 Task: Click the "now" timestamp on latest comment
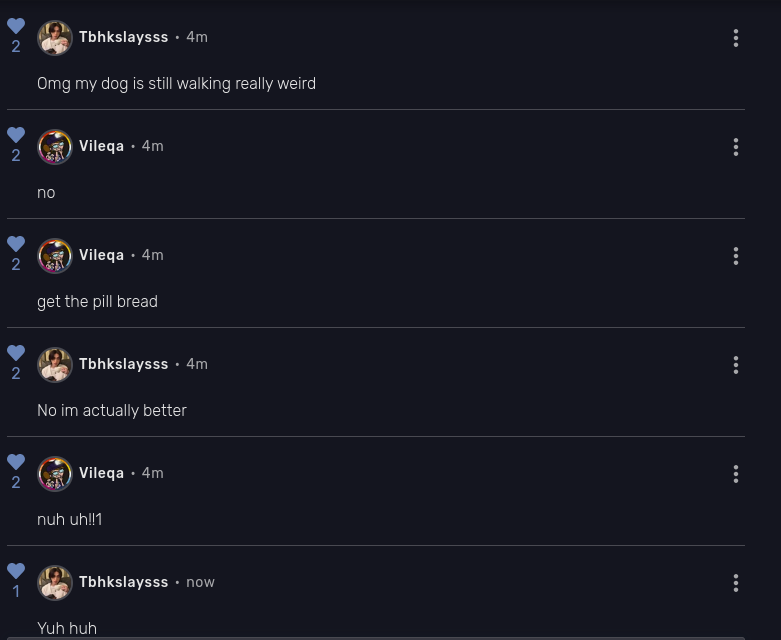point(200,582)
